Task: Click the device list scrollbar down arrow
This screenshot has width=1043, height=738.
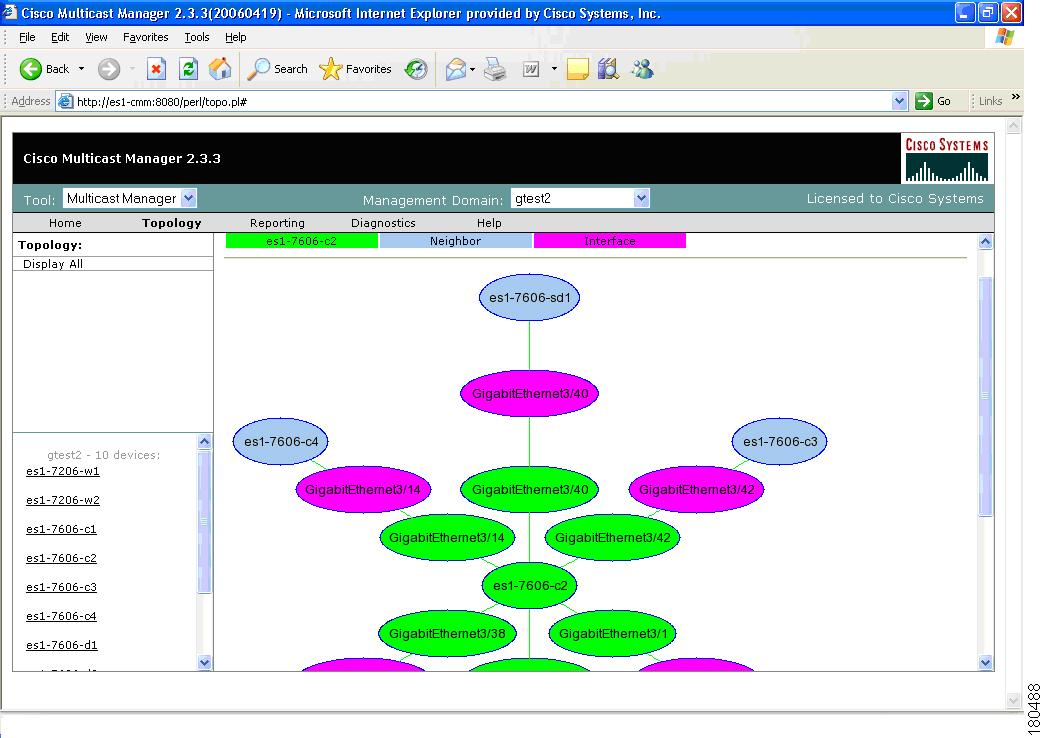Action: click(x=204, y=663)
